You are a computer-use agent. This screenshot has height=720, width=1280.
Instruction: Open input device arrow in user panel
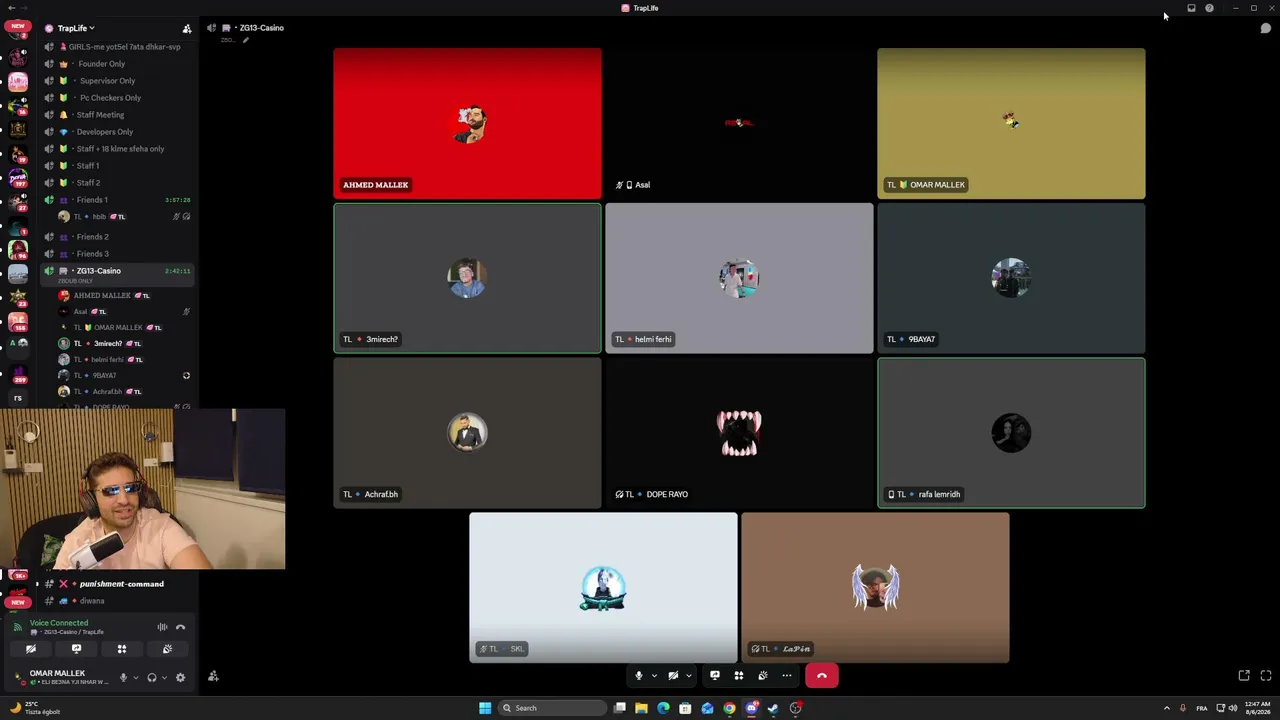tap(135, 678)
